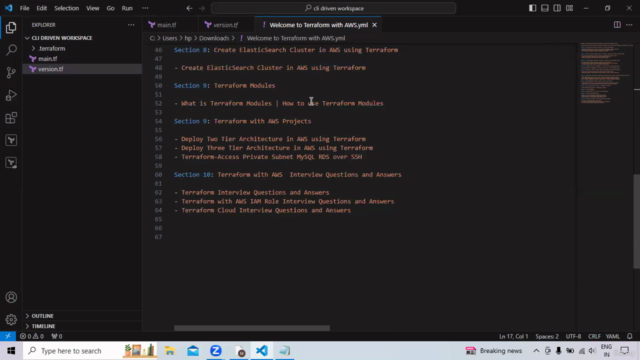Switch to the version.tf editor tab
Image resolution: width=640 pixels, height=360 pixels.
point(226,25)
